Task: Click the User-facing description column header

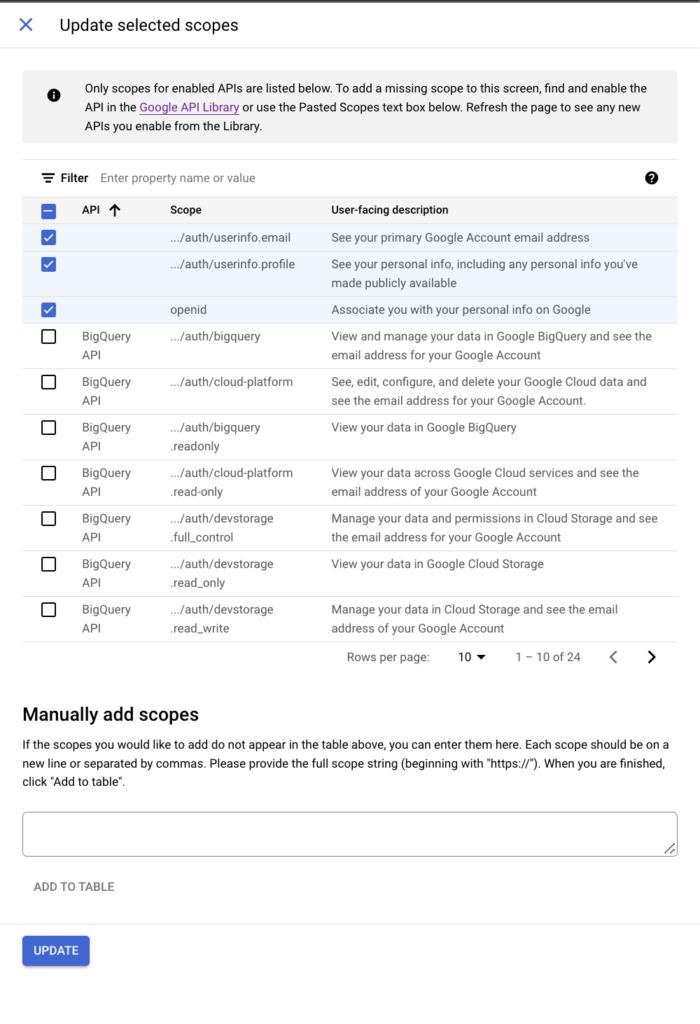Action: coord(389,210)
